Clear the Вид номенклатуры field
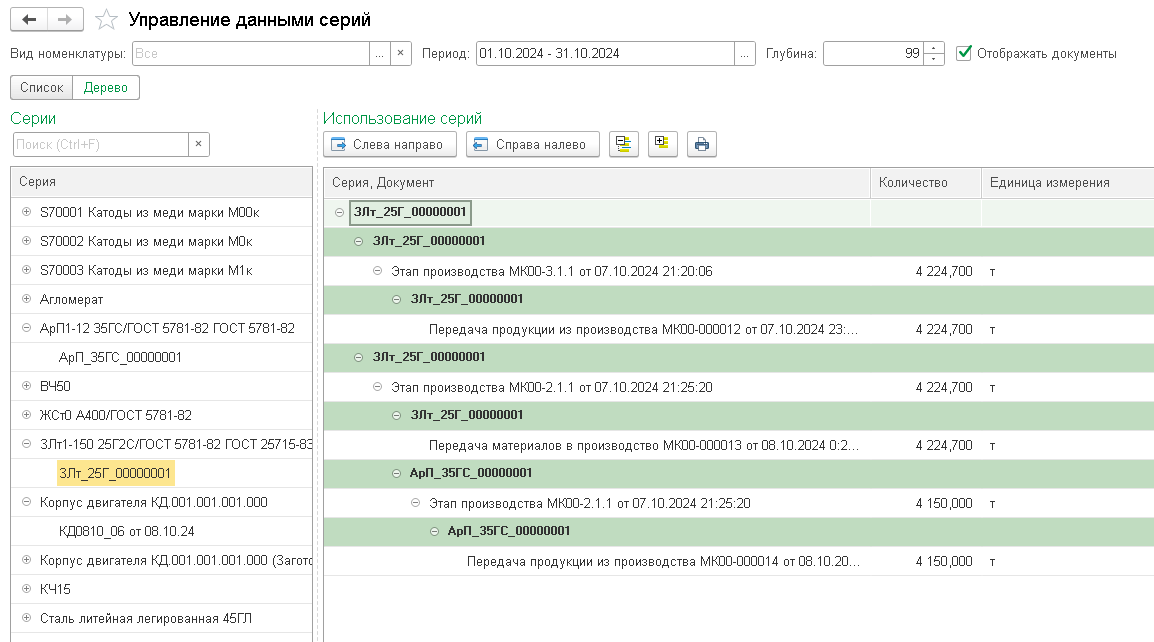The height and width of the screenshot is (642, 1154). tap(400, 53)
